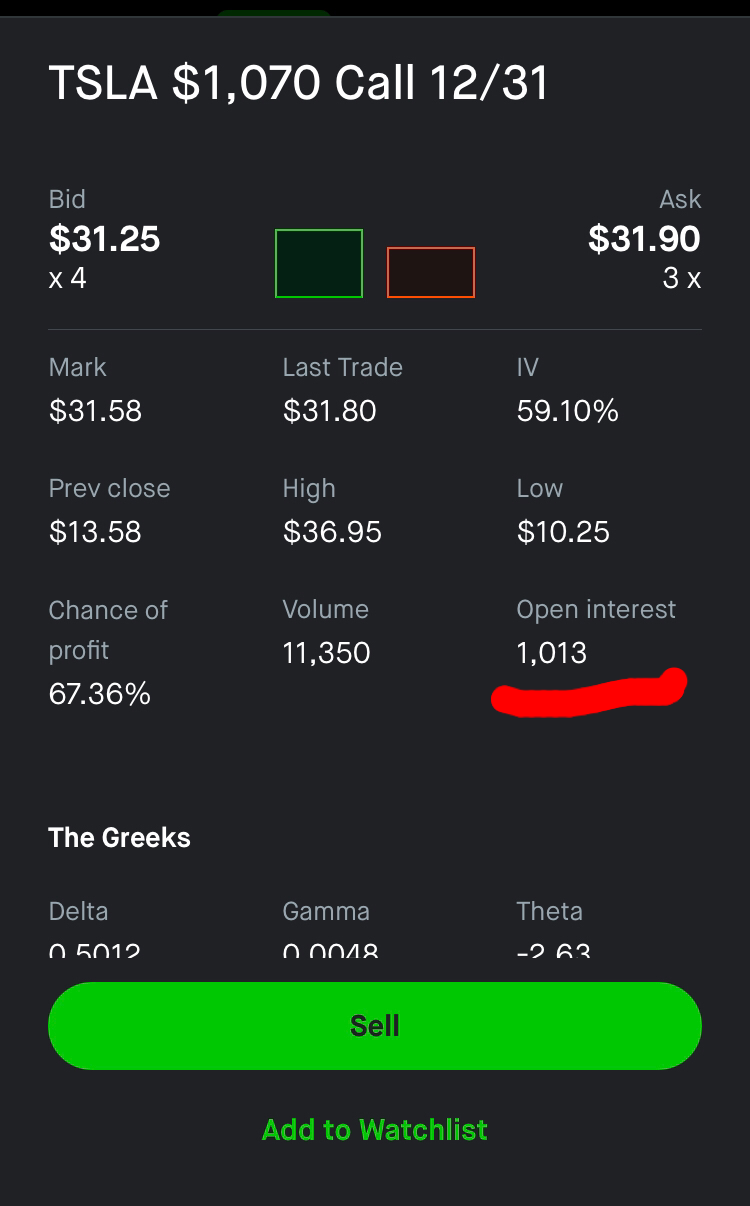Image resolution: width=750 pixels, height=1206 pixels.
Task: Tap the Theta label
Action: pyautogui.click(x=549, y=911)
